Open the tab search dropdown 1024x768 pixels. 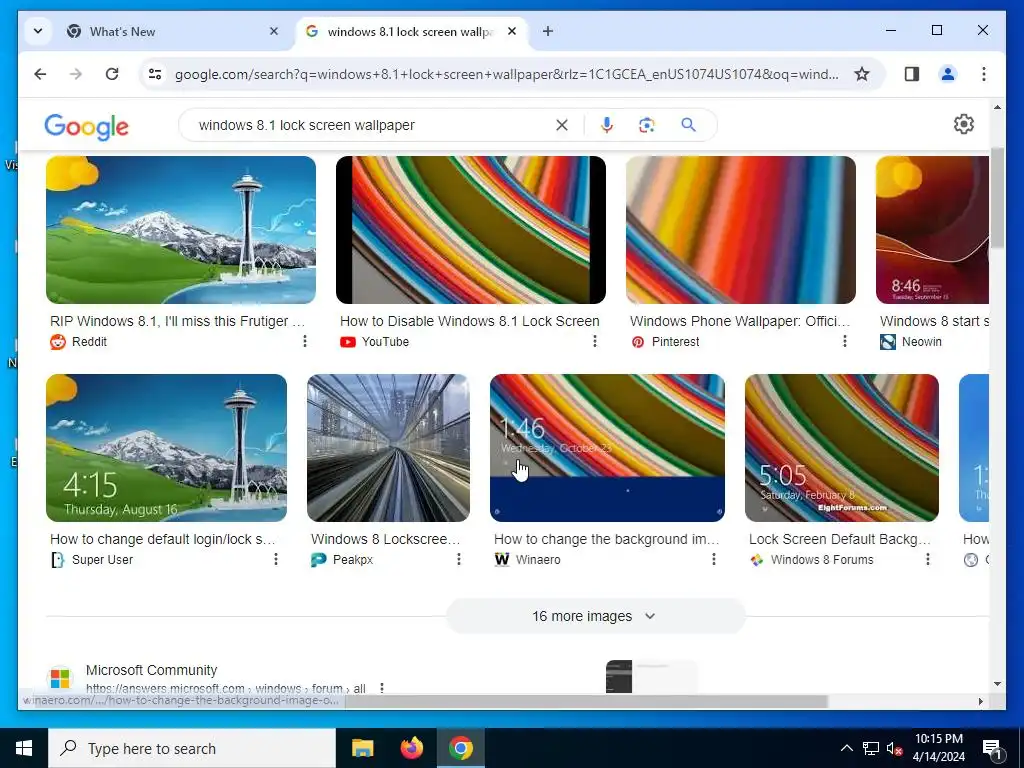38,31
